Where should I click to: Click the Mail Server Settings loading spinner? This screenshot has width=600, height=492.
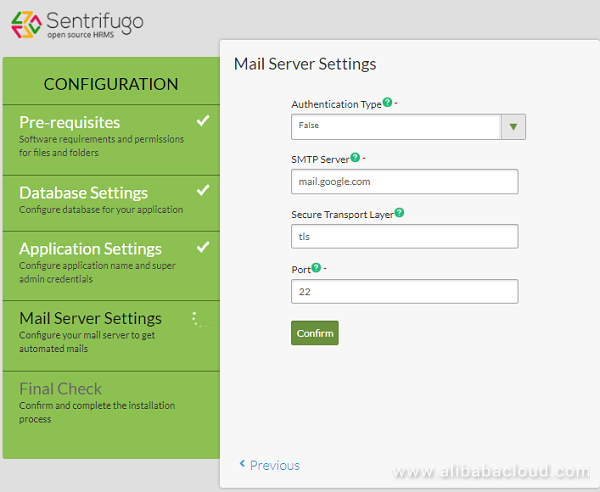[x=197, y=319]
